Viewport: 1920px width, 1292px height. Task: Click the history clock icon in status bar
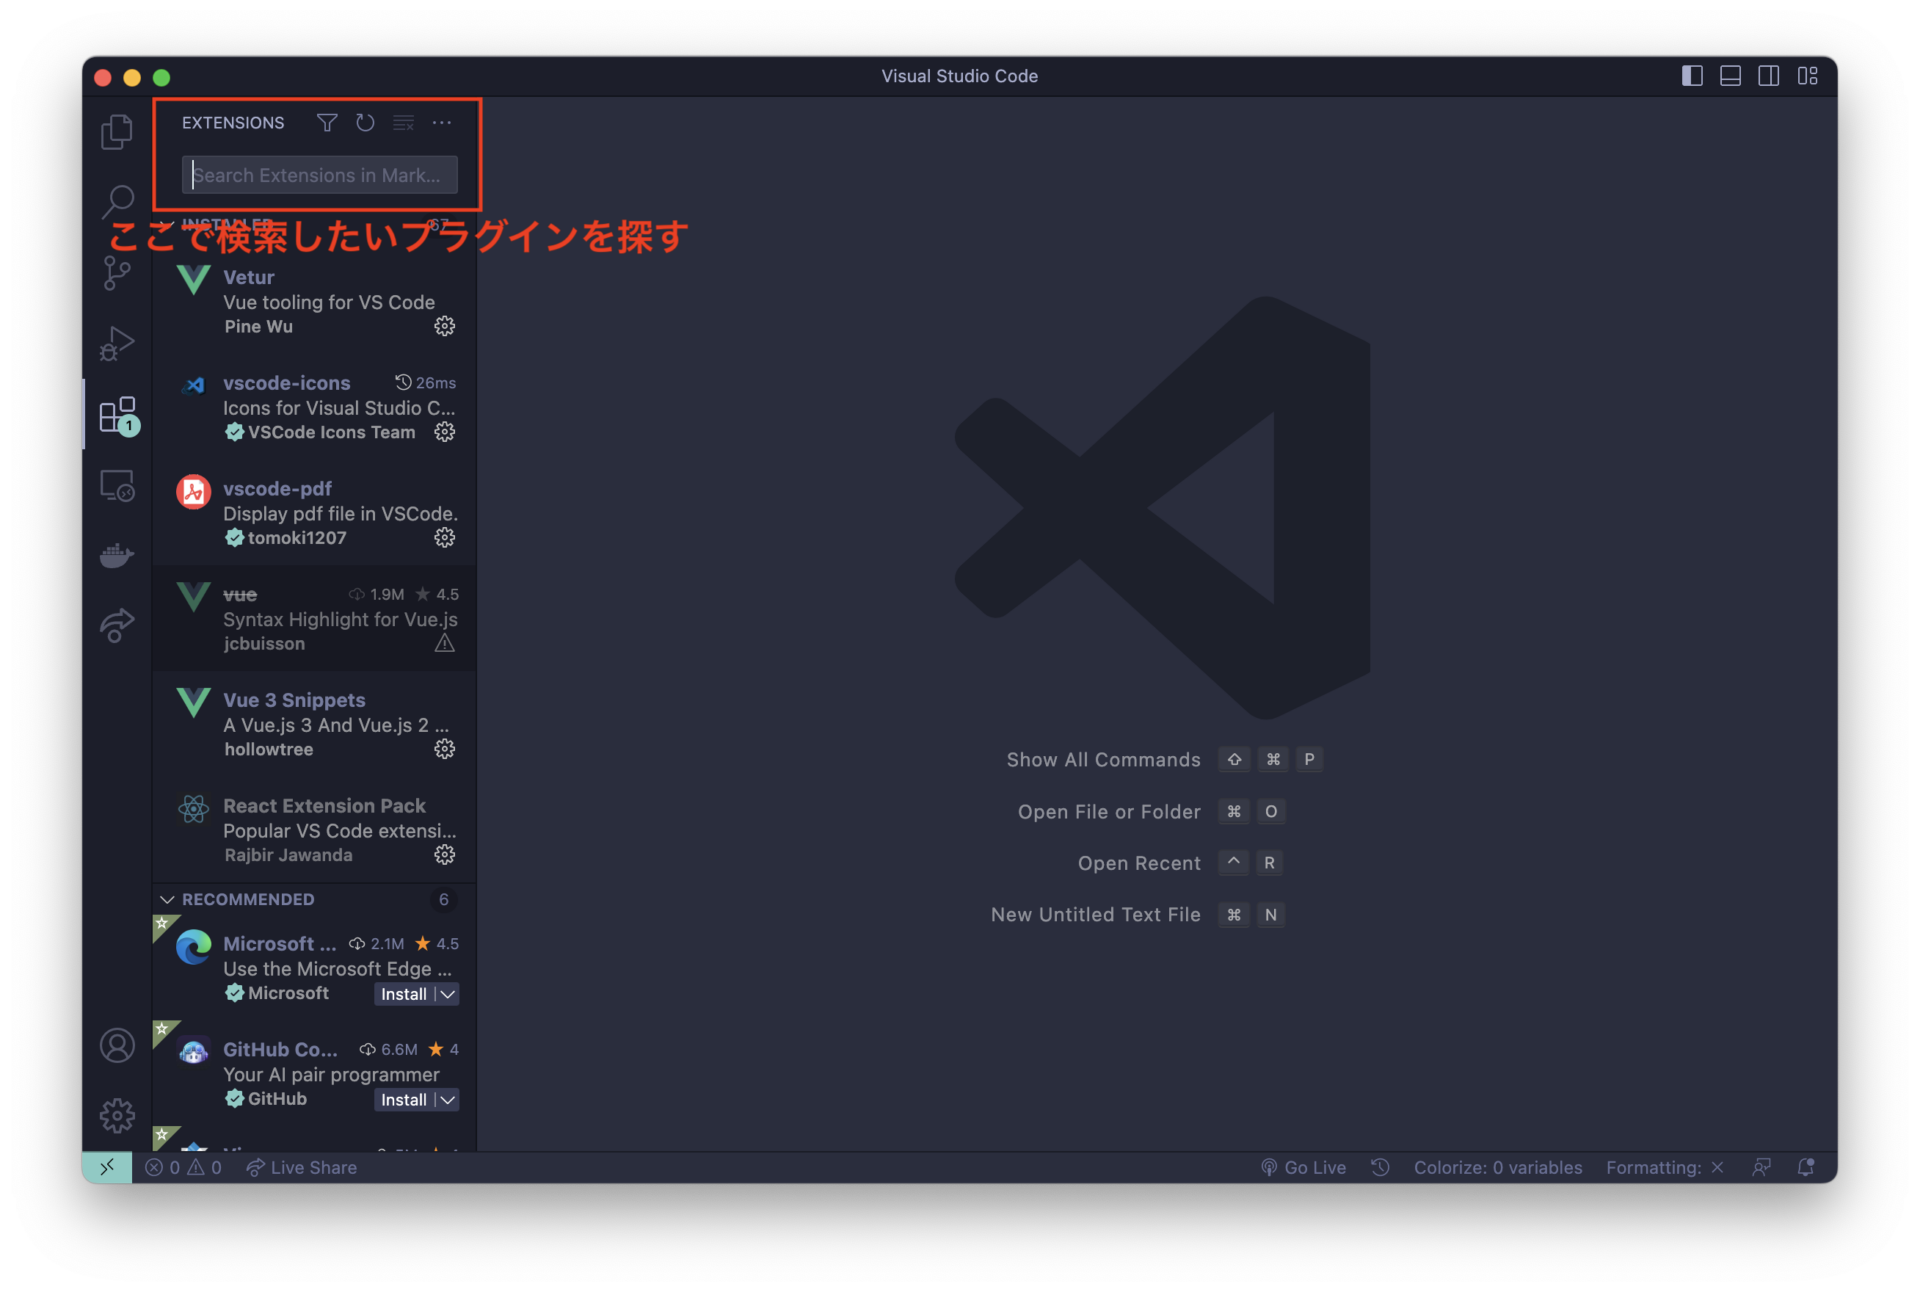point(1380,1167)
